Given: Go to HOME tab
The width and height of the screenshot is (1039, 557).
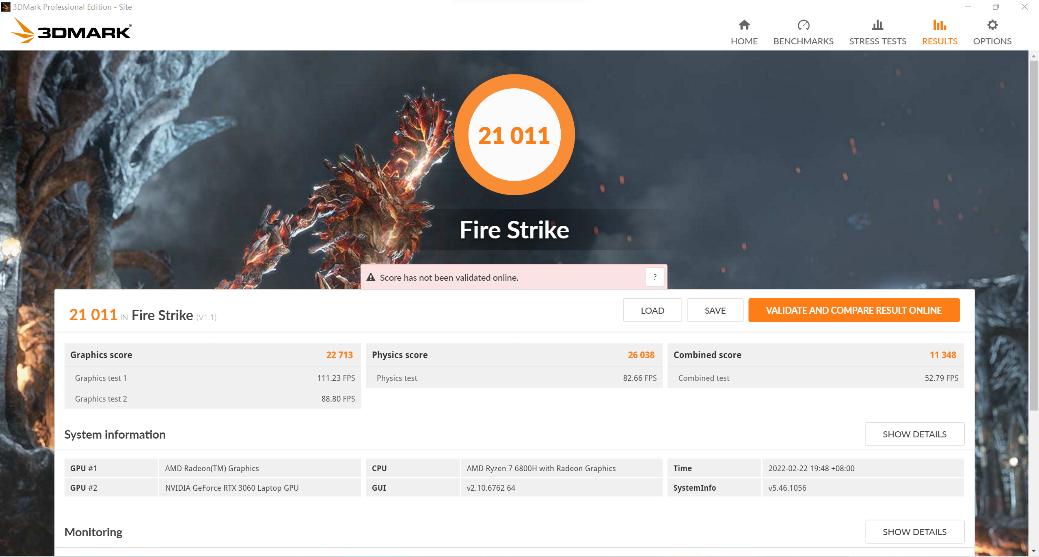Looking at the screenshot, I should [744, 41].
